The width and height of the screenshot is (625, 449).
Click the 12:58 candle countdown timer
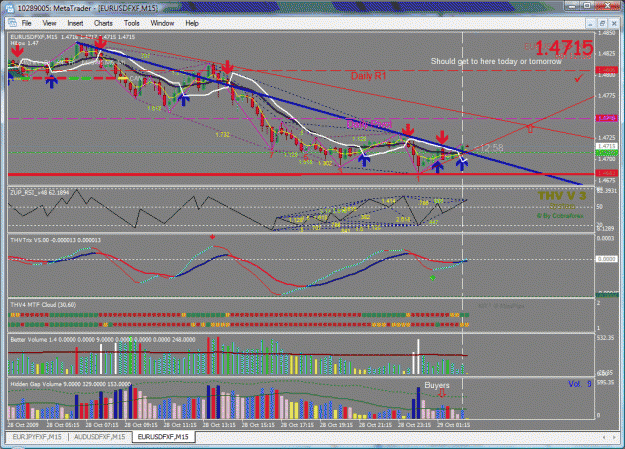(491, 148)
